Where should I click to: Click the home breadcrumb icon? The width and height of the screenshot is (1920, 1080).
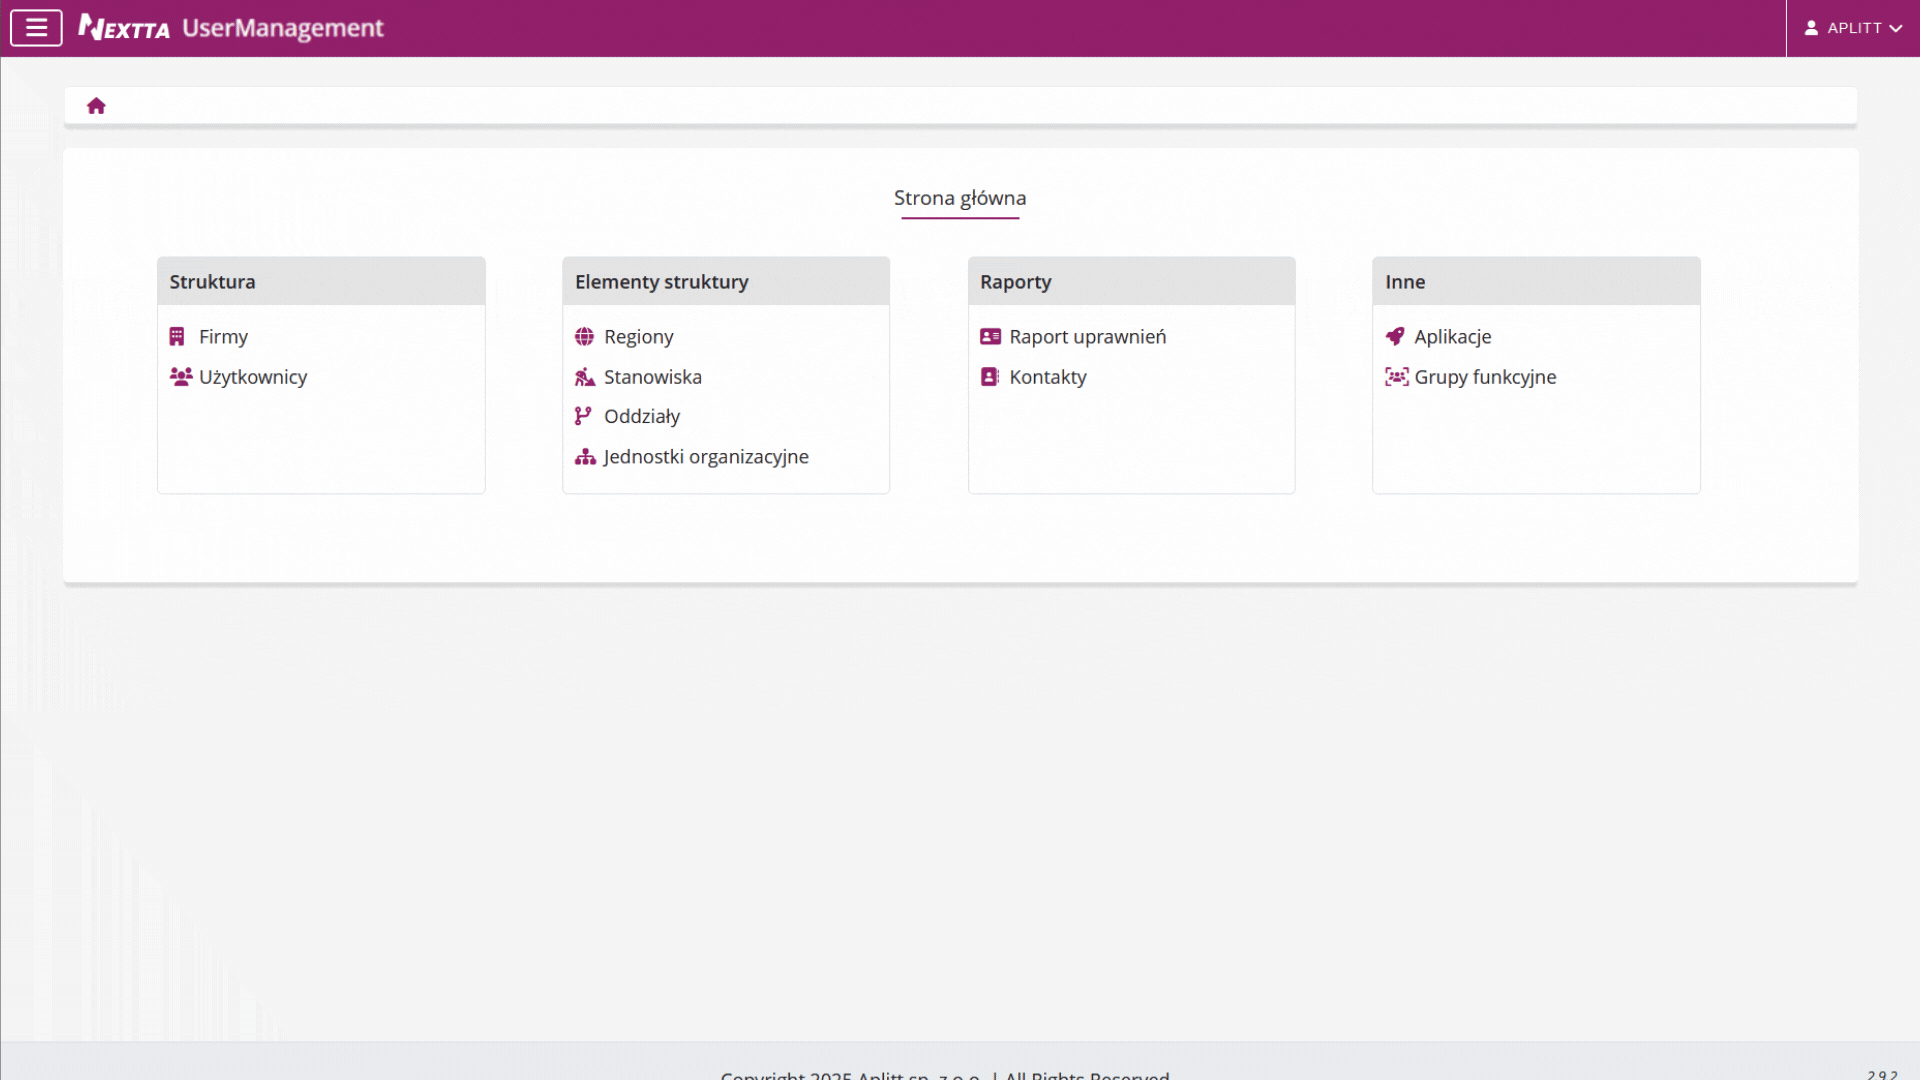click(x=96, y=106)
